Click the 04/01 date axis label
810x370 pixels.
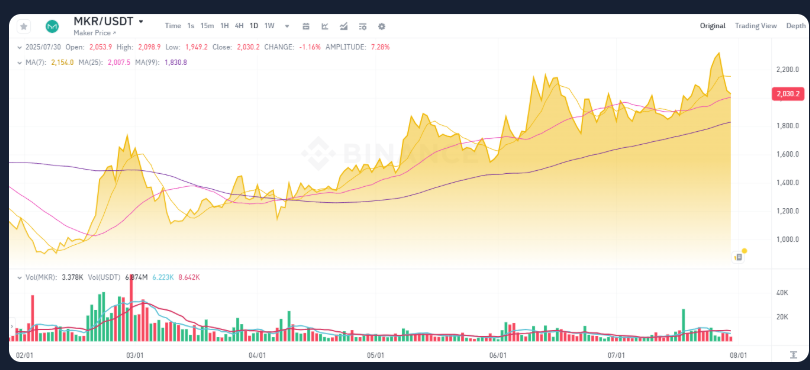click(x=257, y=356)
